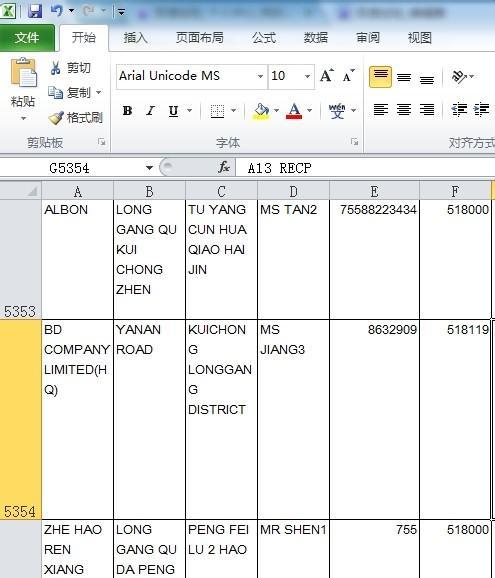The width and height of the screenshot is (495, 578).
Task: Click the Paste clipboard icon
Action: pos(24,73)
